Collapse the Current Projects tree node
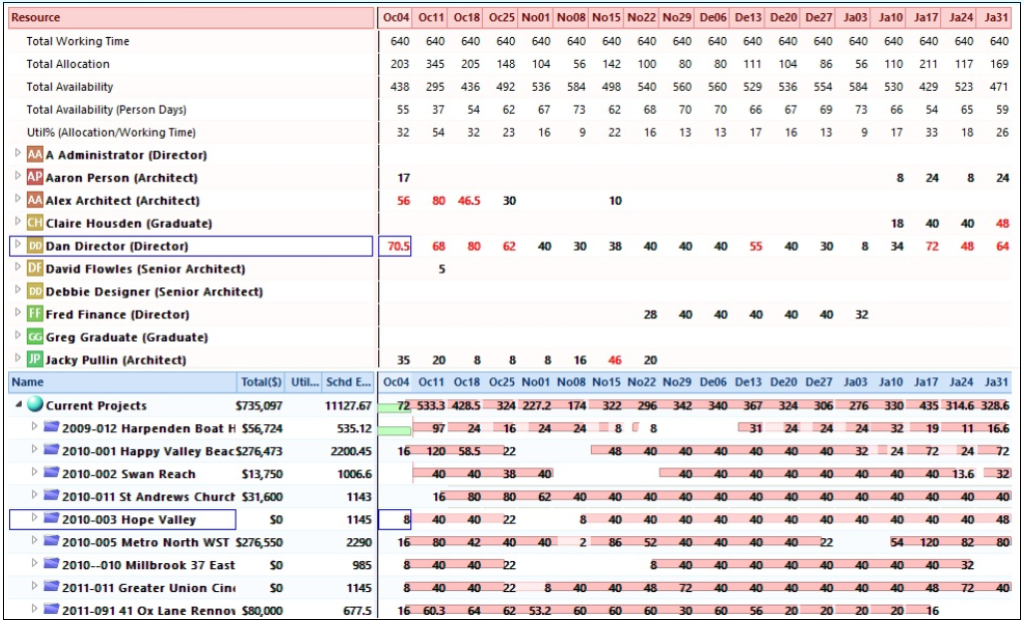 tap(18, 405)
